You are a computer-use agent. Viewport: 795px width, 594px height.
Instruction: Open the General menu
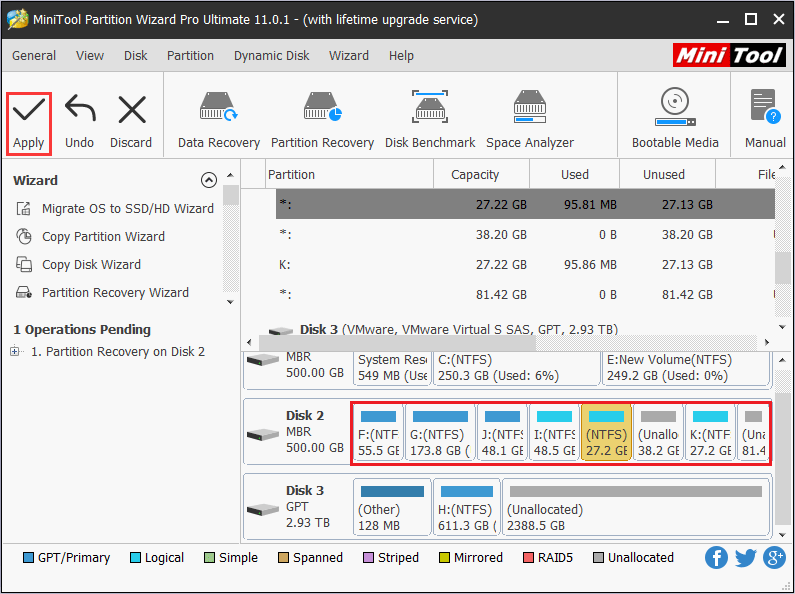pos(34,56)
